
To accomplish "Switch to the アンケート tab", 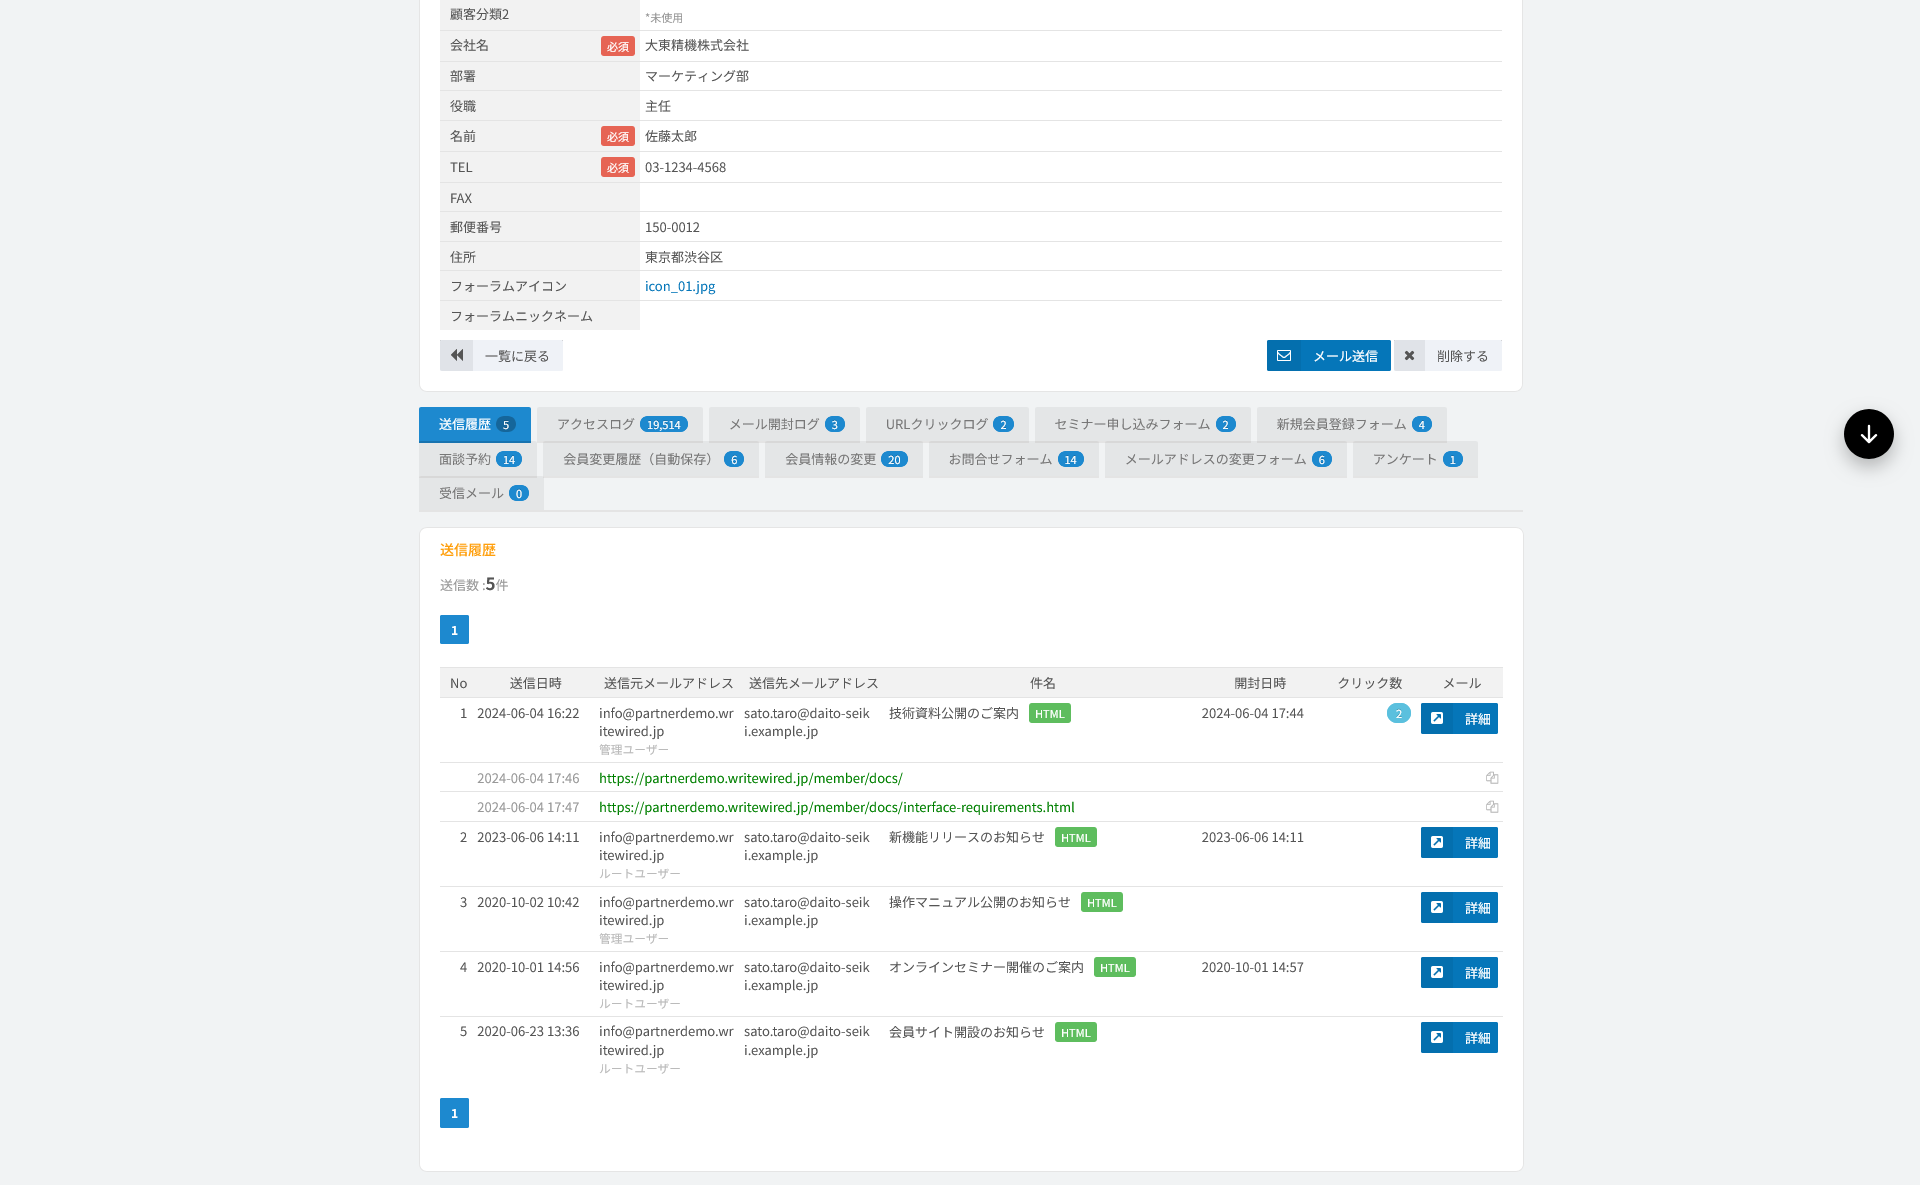I will 1415,460.
